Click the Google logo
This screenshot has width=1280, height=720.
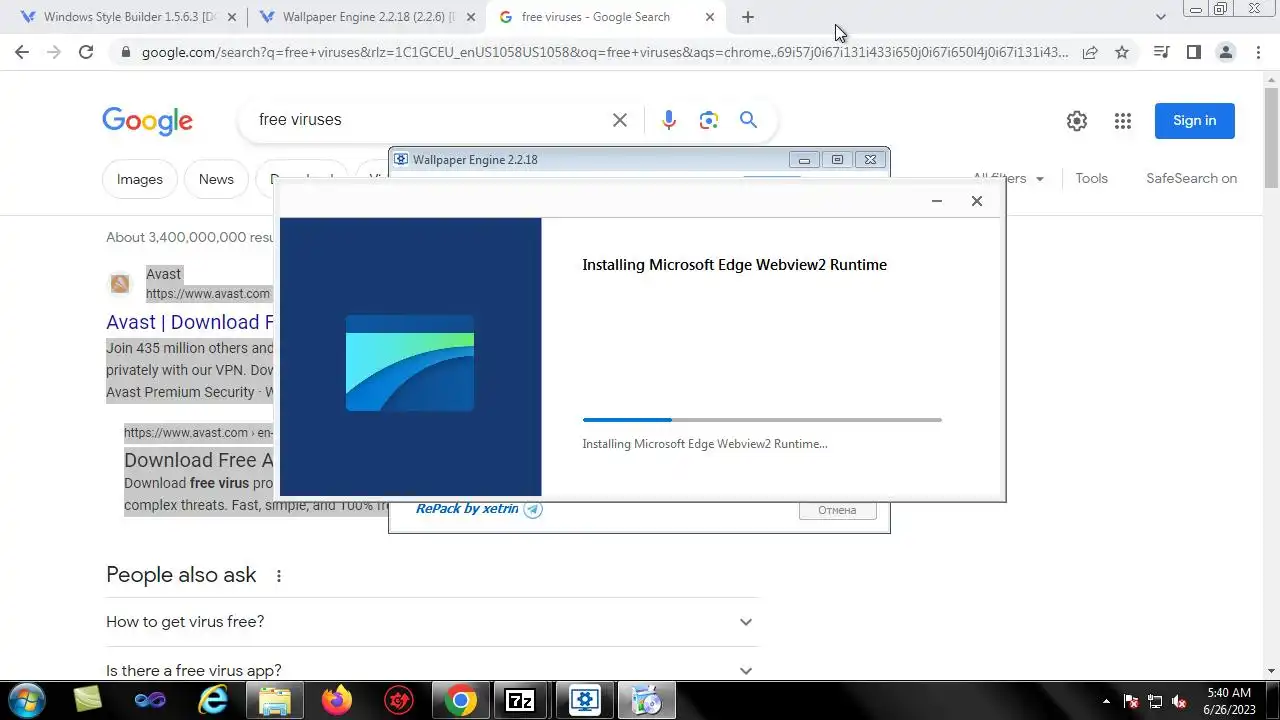147,121
